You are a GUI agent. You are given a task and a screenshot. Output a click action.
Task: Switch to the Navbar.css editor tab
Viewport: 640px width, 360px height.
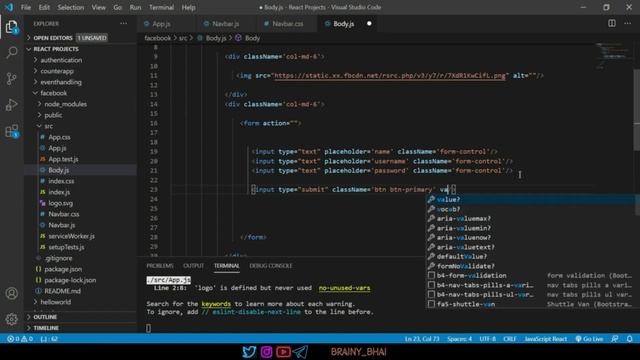point(287,24)
